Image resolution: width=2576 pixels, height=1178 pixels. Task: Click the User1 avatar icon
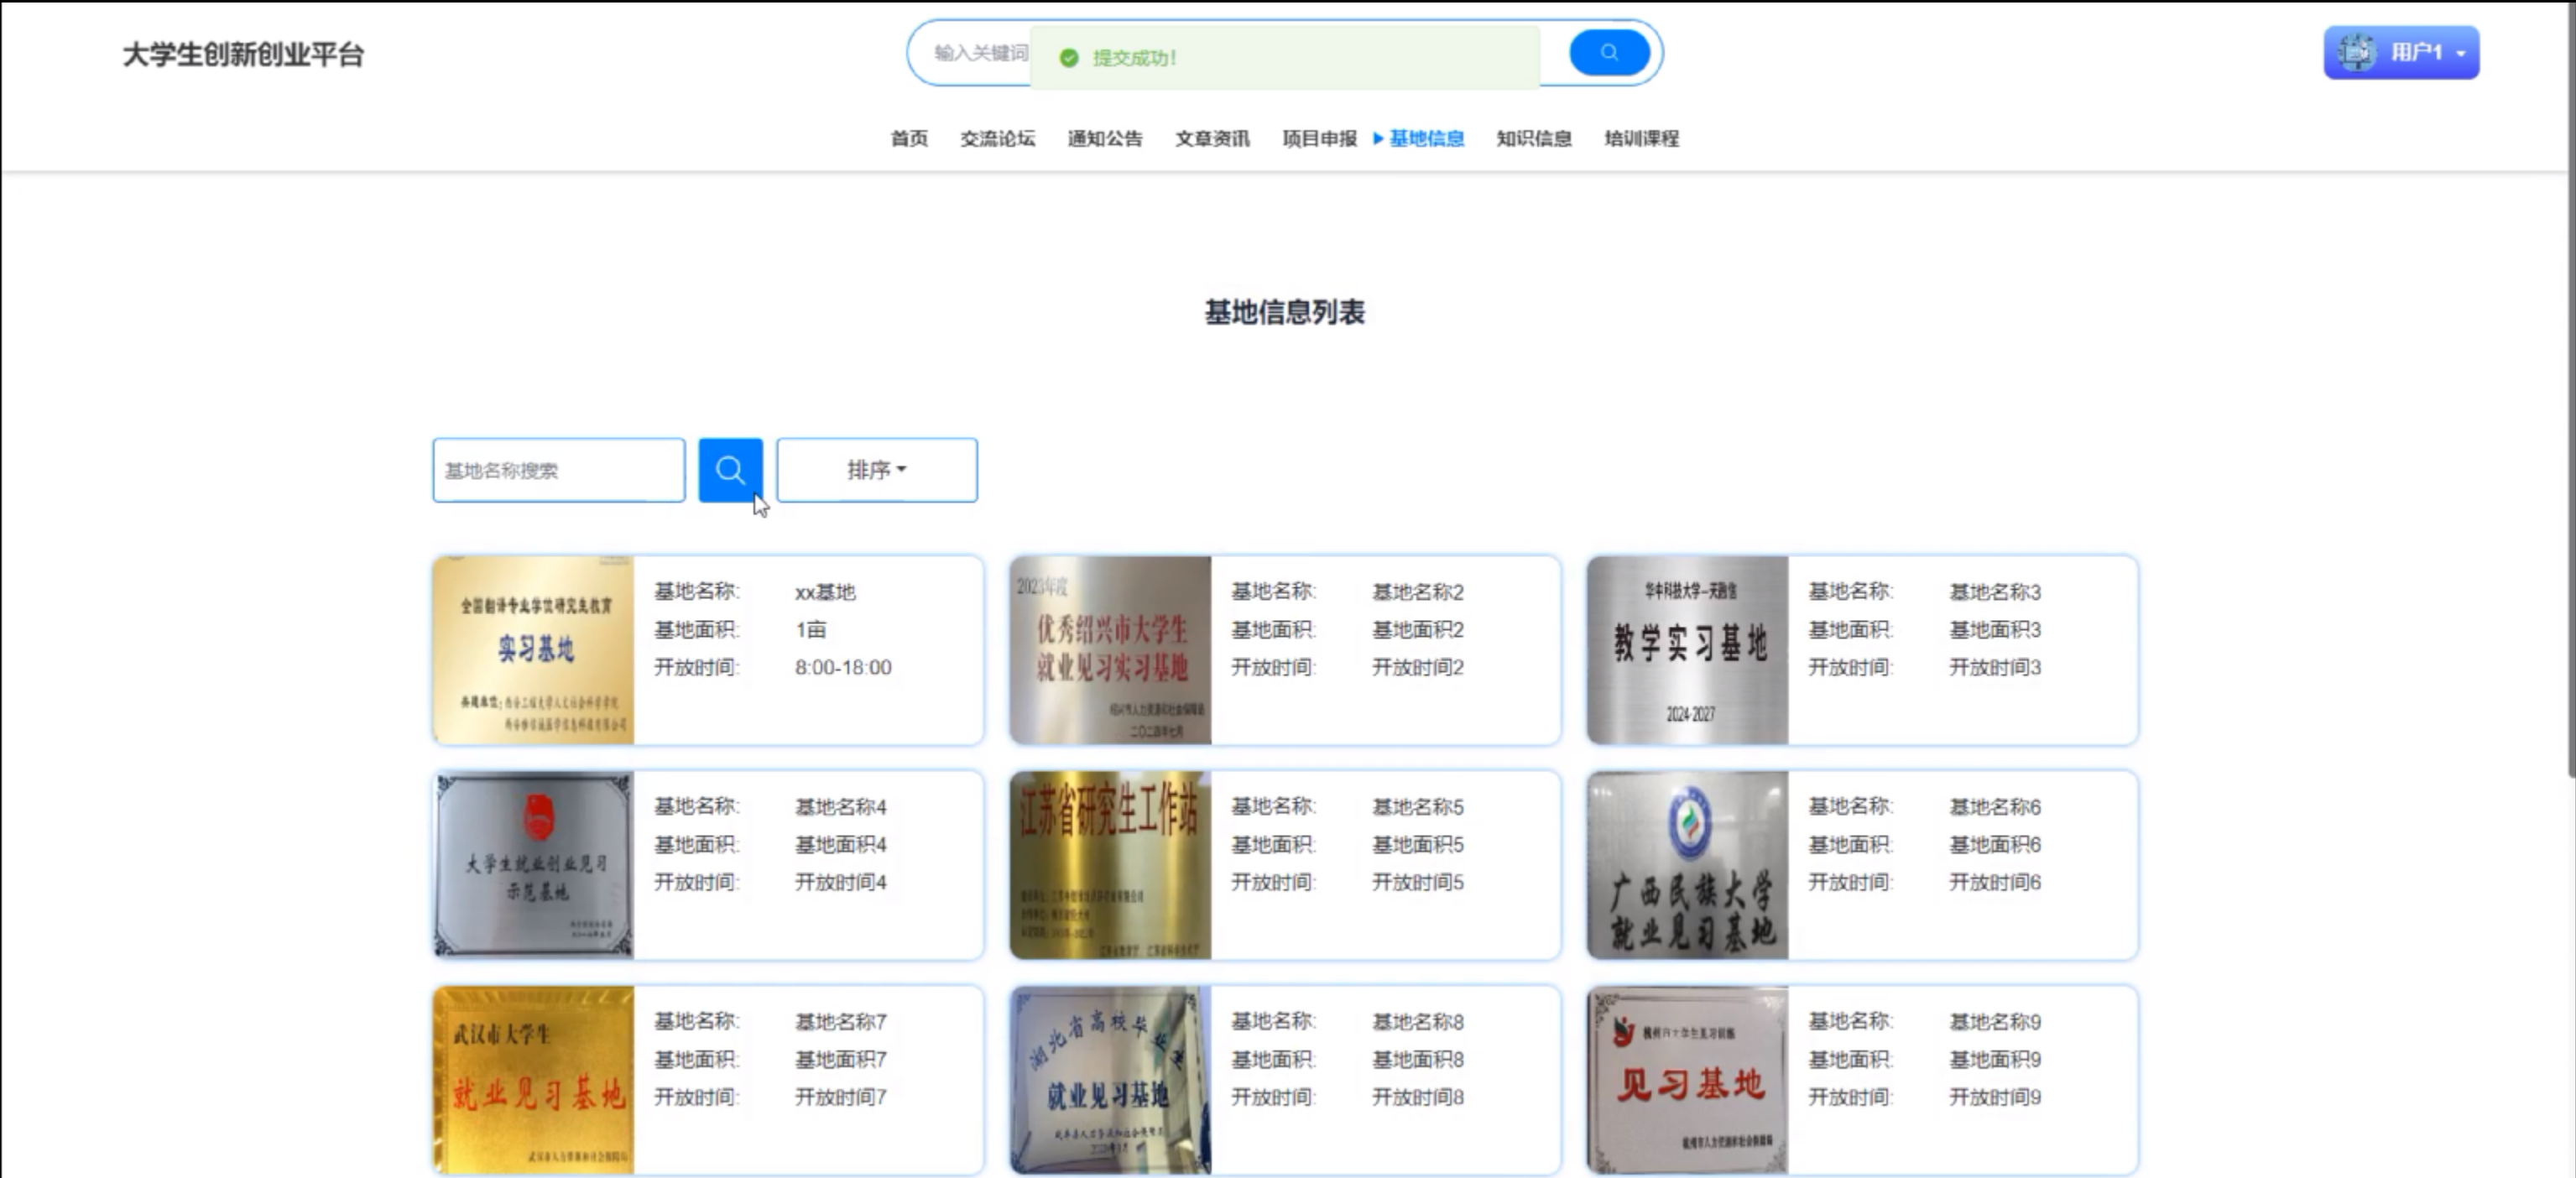click(2356, 52)
